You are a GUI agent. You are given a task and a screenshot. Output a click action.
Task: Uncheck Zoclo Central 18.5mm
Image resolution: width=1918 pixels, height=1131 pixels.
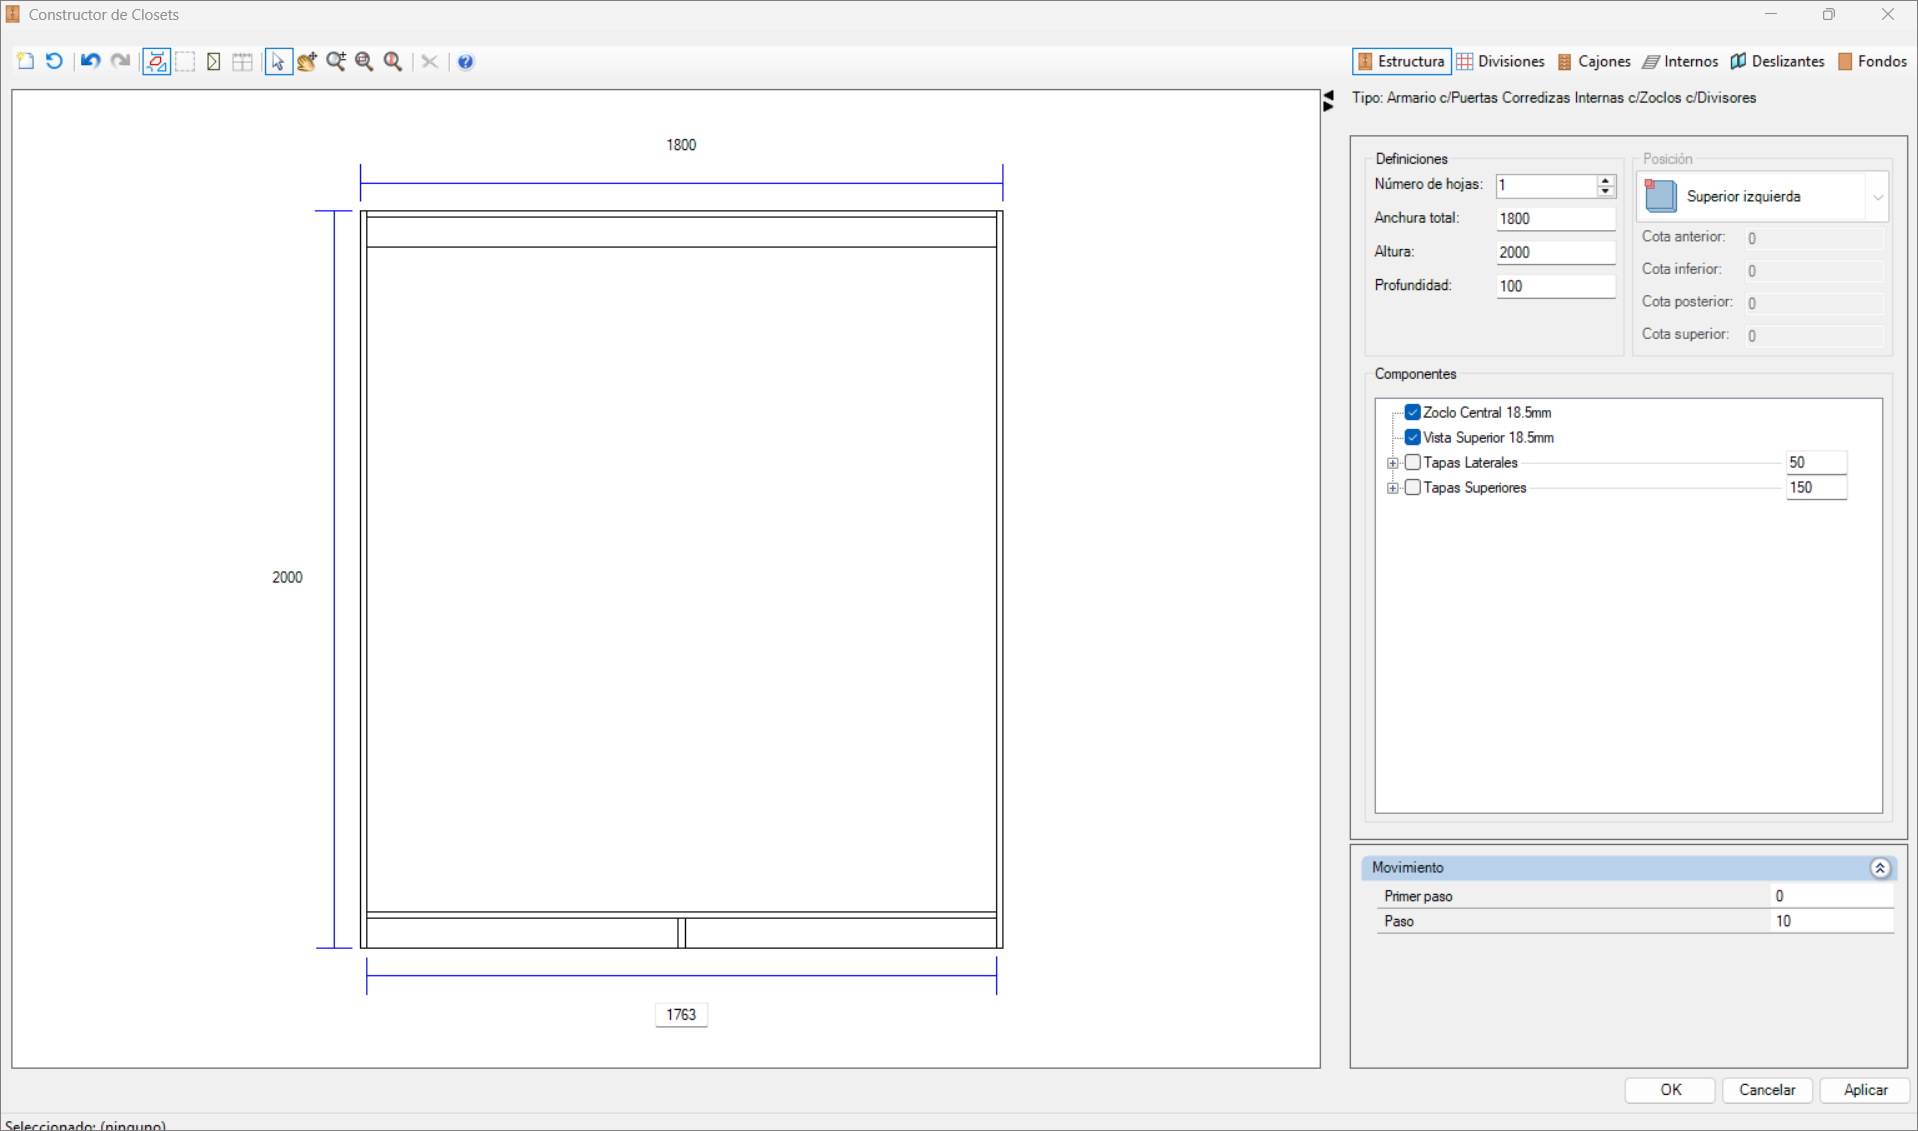(x=1412, y=412)
